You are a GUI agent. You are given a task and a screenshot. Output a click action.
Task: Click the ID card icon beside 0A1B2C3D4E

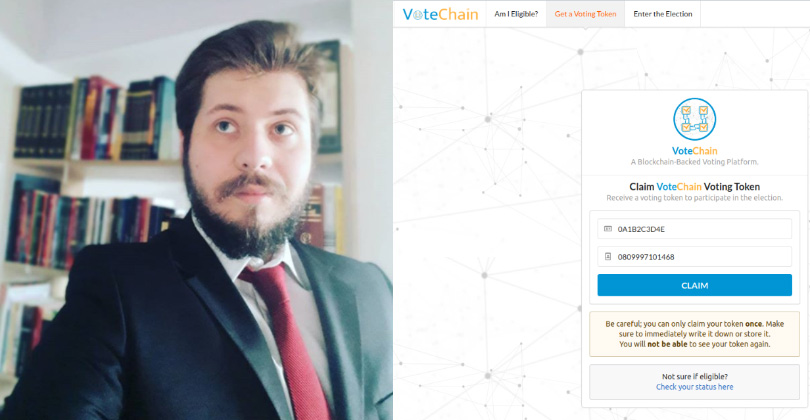coord(608,229)
